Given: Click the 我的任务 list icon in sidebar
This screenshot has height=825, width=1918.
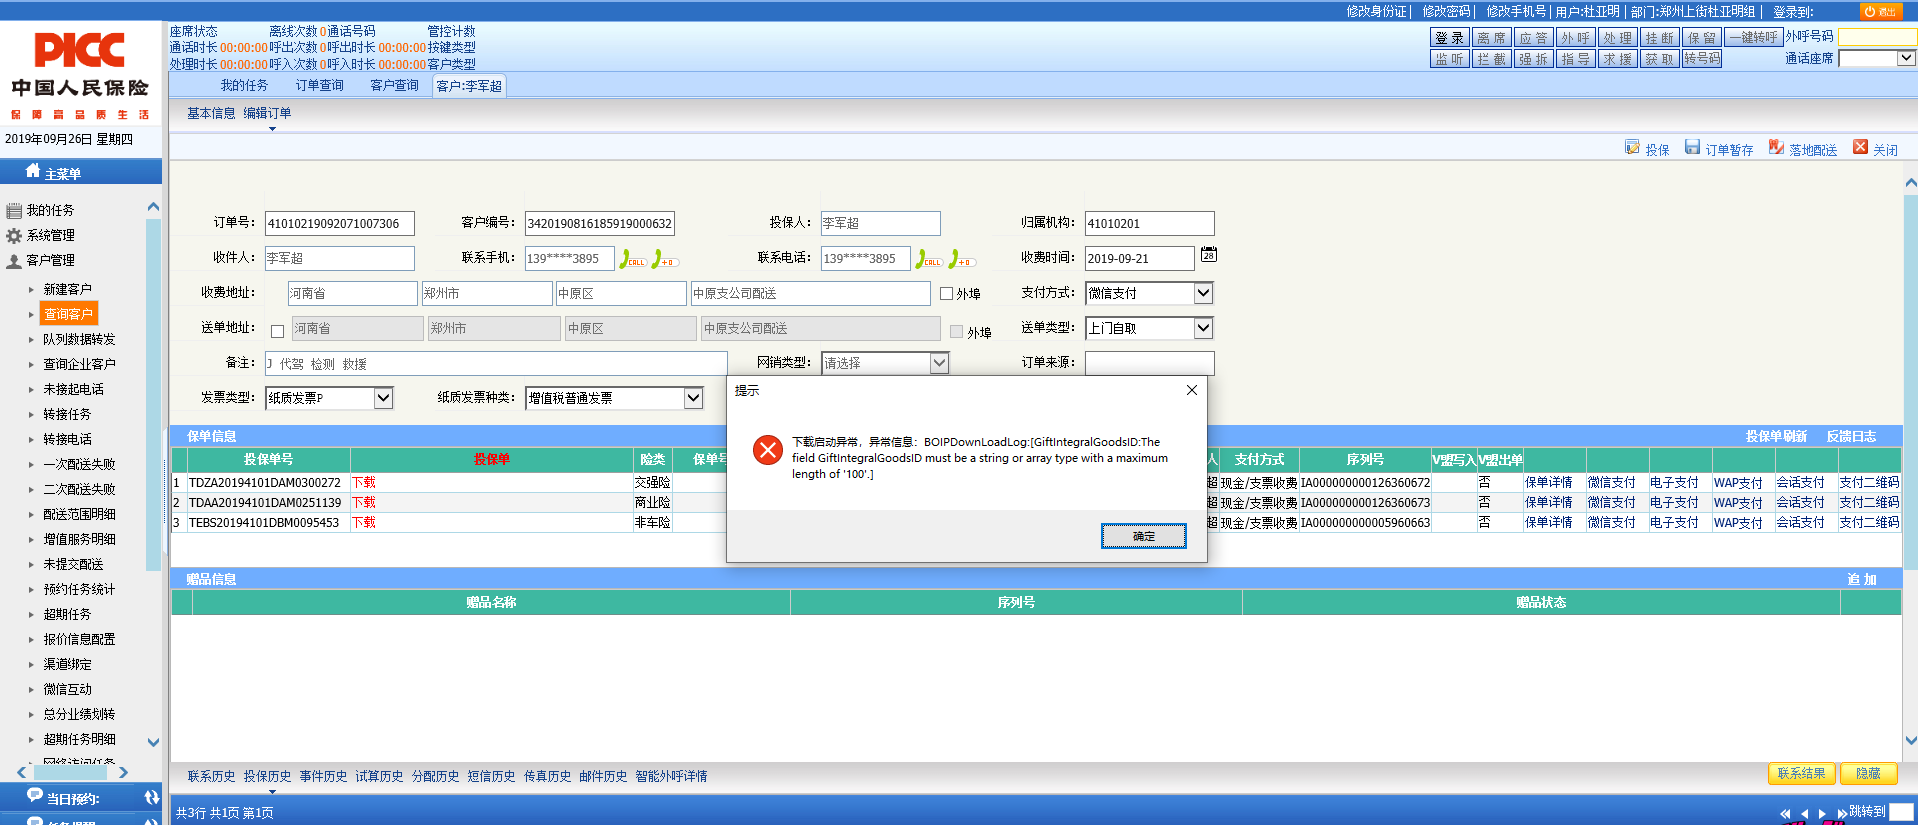Looking at the screenshot, I should pyautogui.click(x=14, y=211).
